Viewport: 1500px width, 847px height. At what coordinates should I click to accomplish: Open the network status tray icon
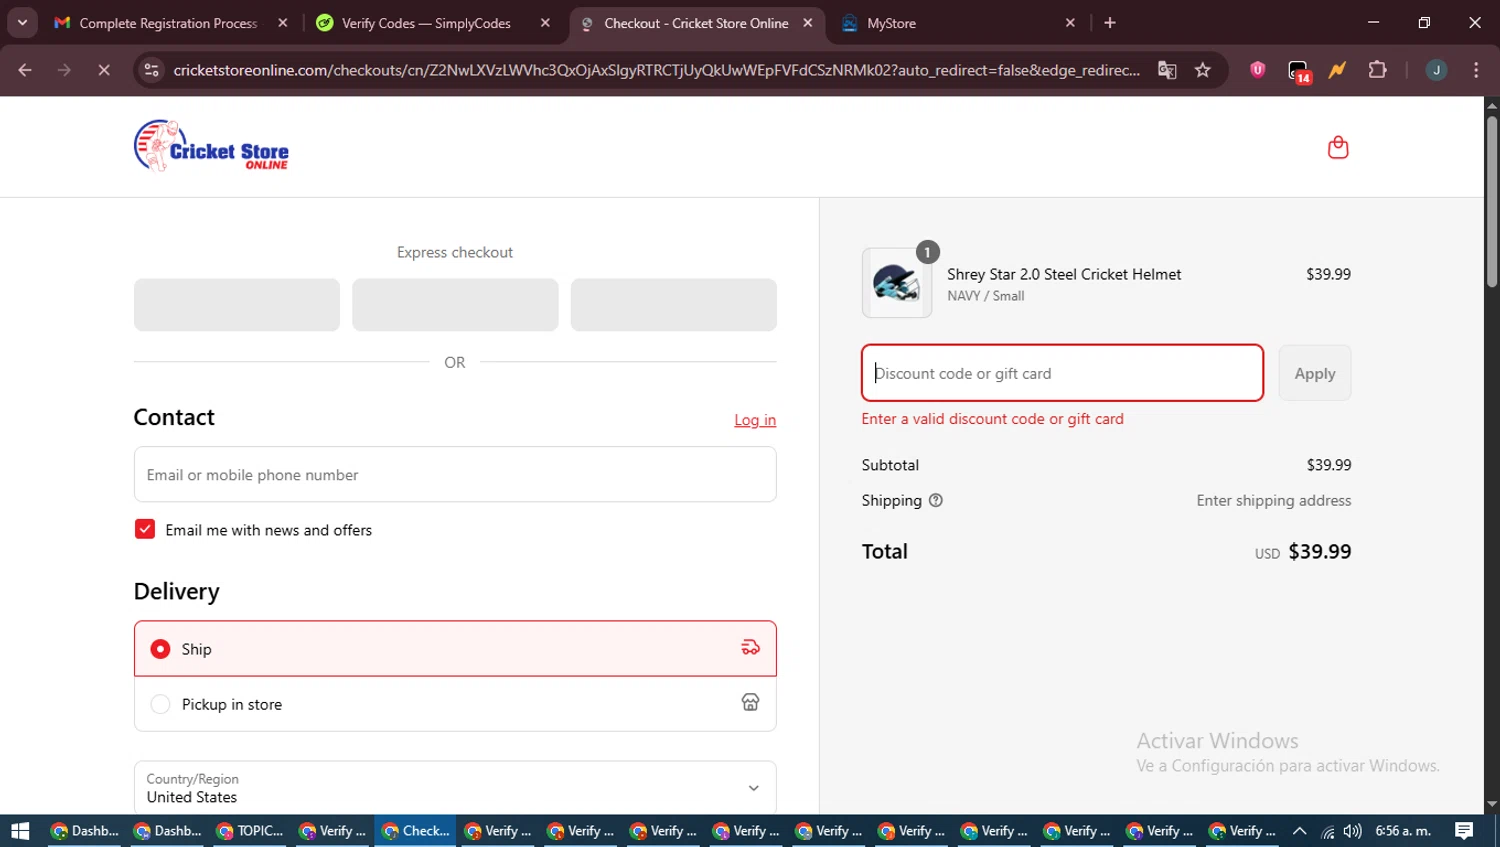tap(1327, 831)
